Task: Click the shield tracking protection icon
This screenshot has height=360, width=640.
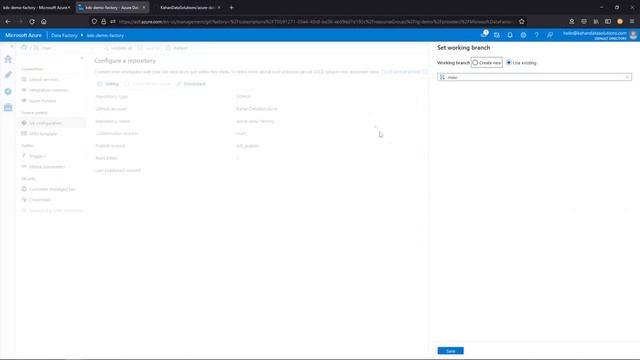Action: coord(94,21)
